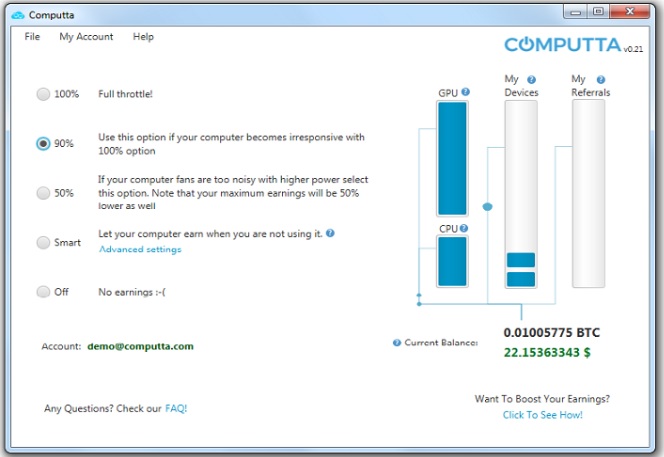Click the GPU help question icon
Screen dimensions: 664x457
[465, 91]
